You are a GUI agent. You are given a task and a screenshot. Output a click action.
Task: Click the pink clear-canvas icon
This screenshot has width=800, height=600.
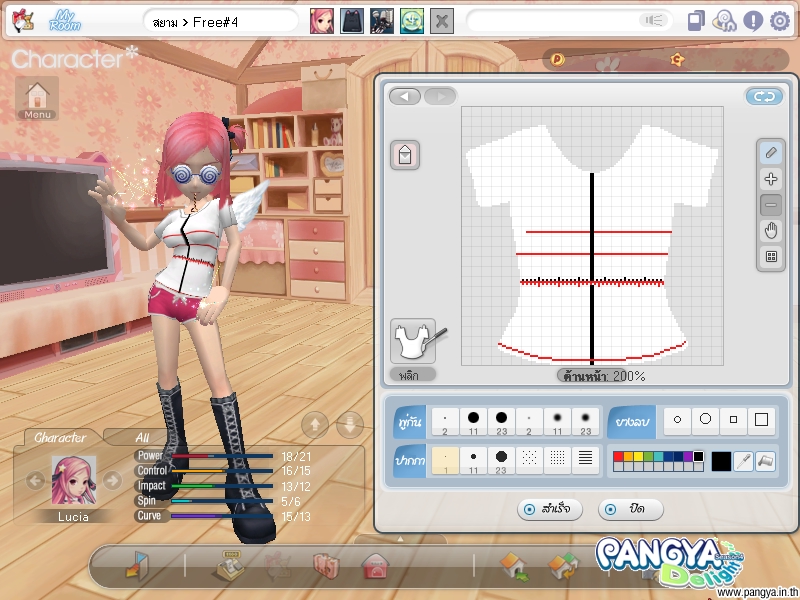[x=405, y=155]
